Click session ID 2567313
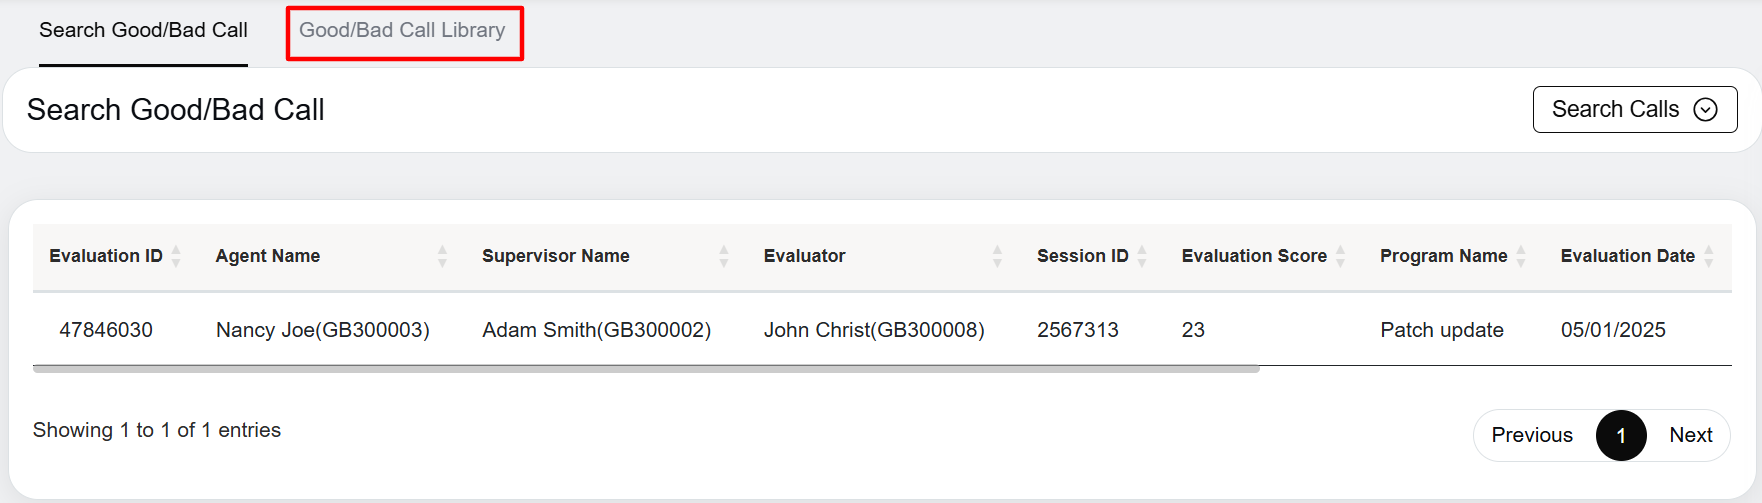 [x=1077, y=330]
